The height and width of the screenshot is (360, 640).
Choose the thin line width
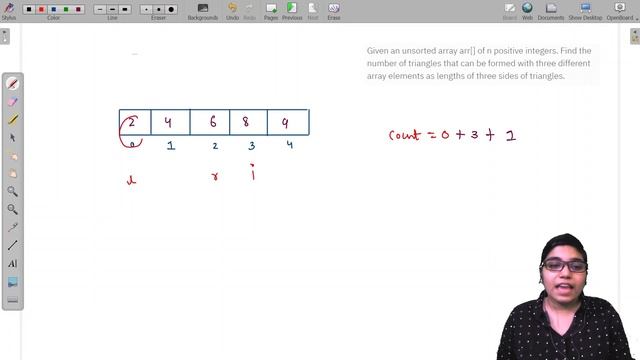[100, 9]
